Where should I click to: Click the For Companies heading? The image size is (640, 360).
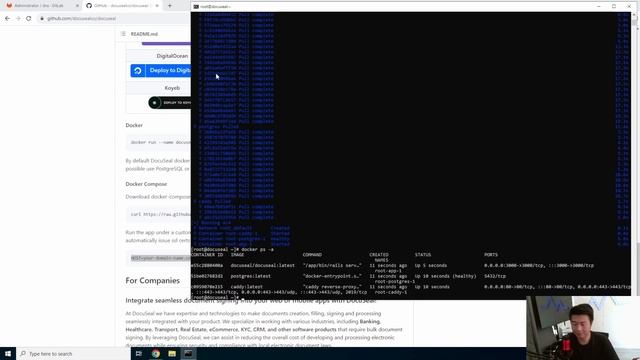pyautogui.click(x=153, y=280)
